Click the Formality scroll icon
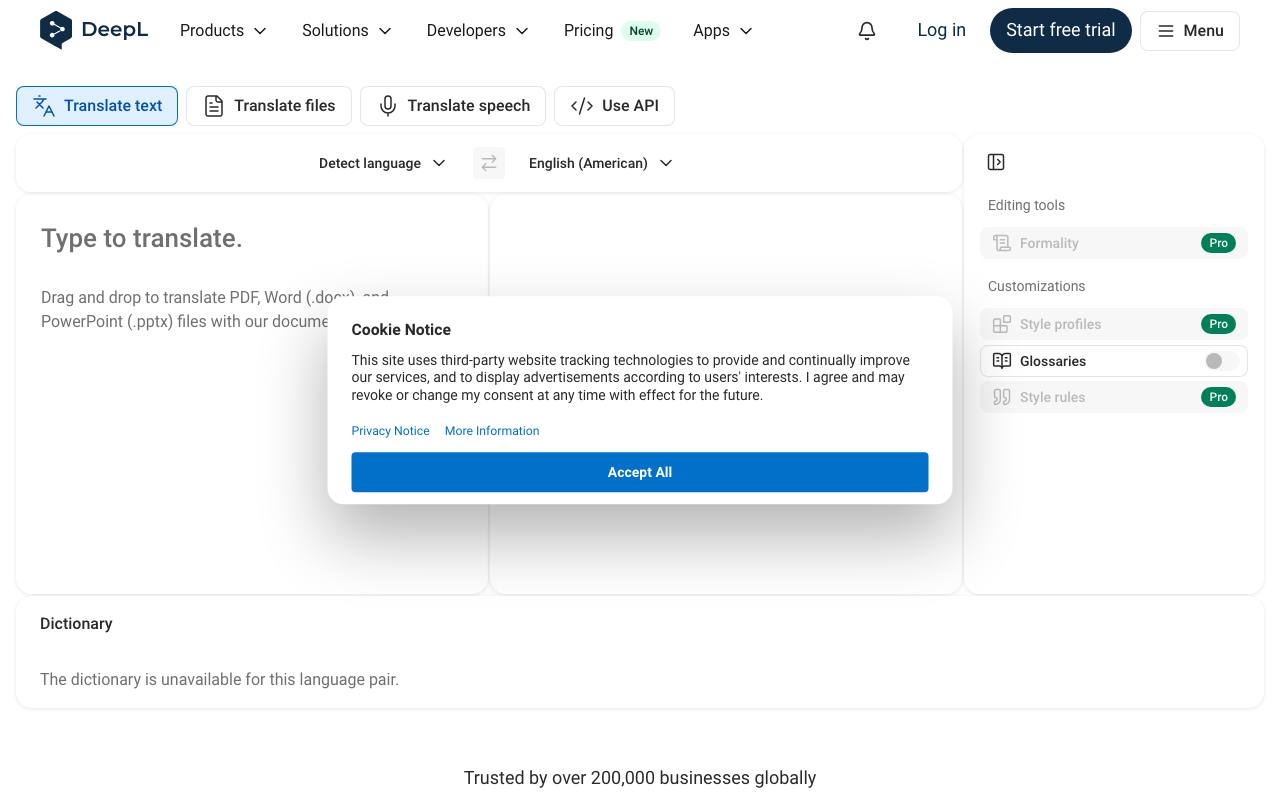Viewport: 1280px width, 800px height. (1002, 243)
